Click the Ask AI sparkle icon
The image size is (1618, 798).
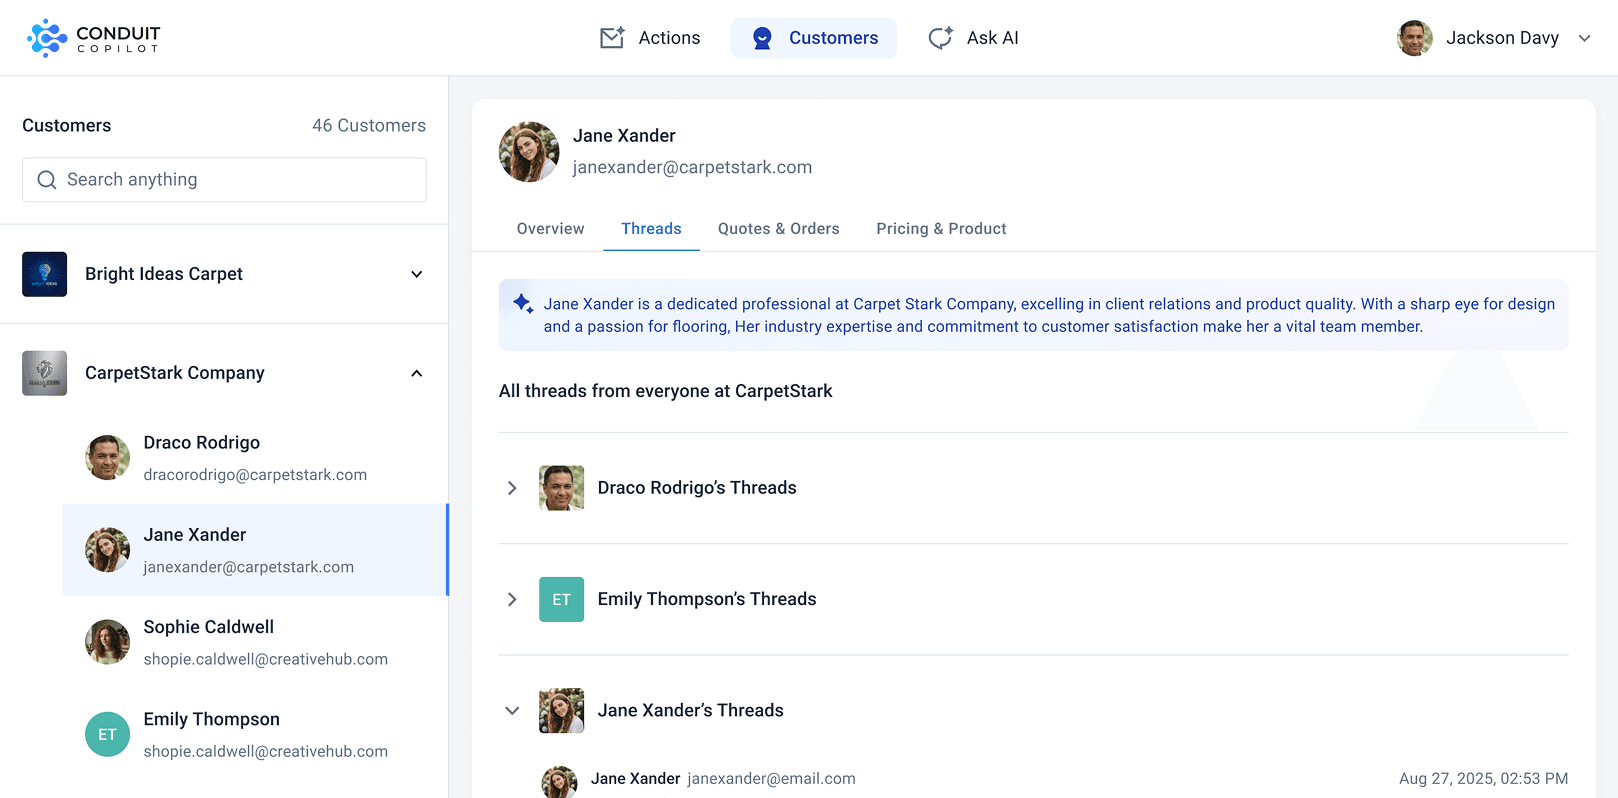(x=940, y=38)
